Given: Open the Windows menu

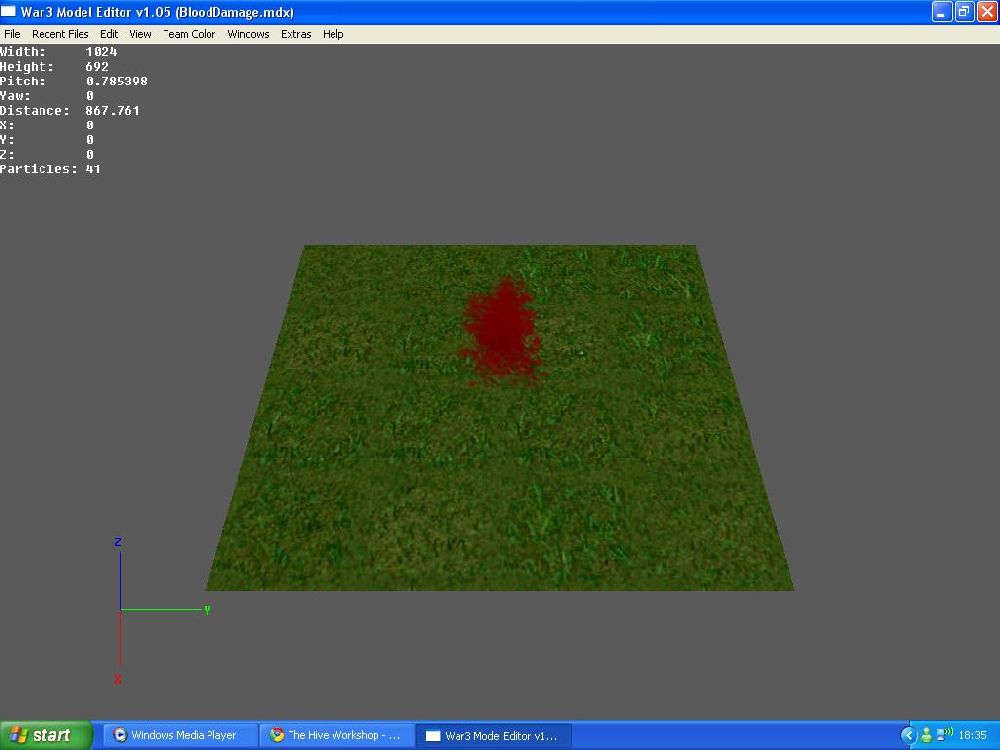Looking at the screenshot, I should [x=248, y=34].
